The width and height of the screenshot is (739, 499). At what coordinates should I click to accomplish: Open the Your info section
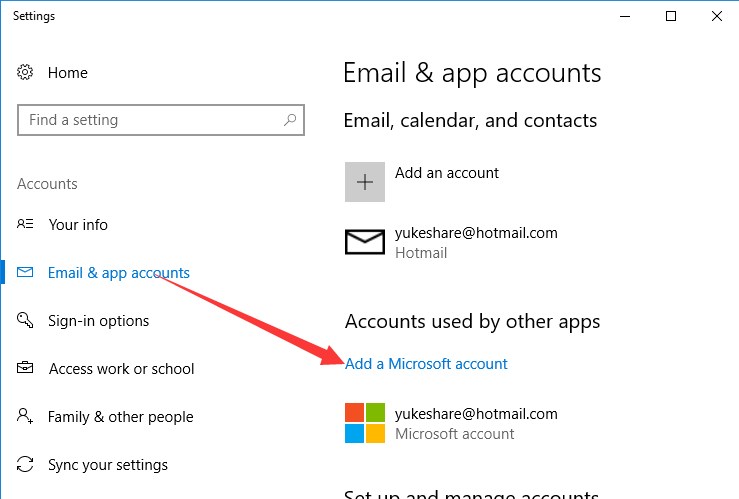click(78, 225)
